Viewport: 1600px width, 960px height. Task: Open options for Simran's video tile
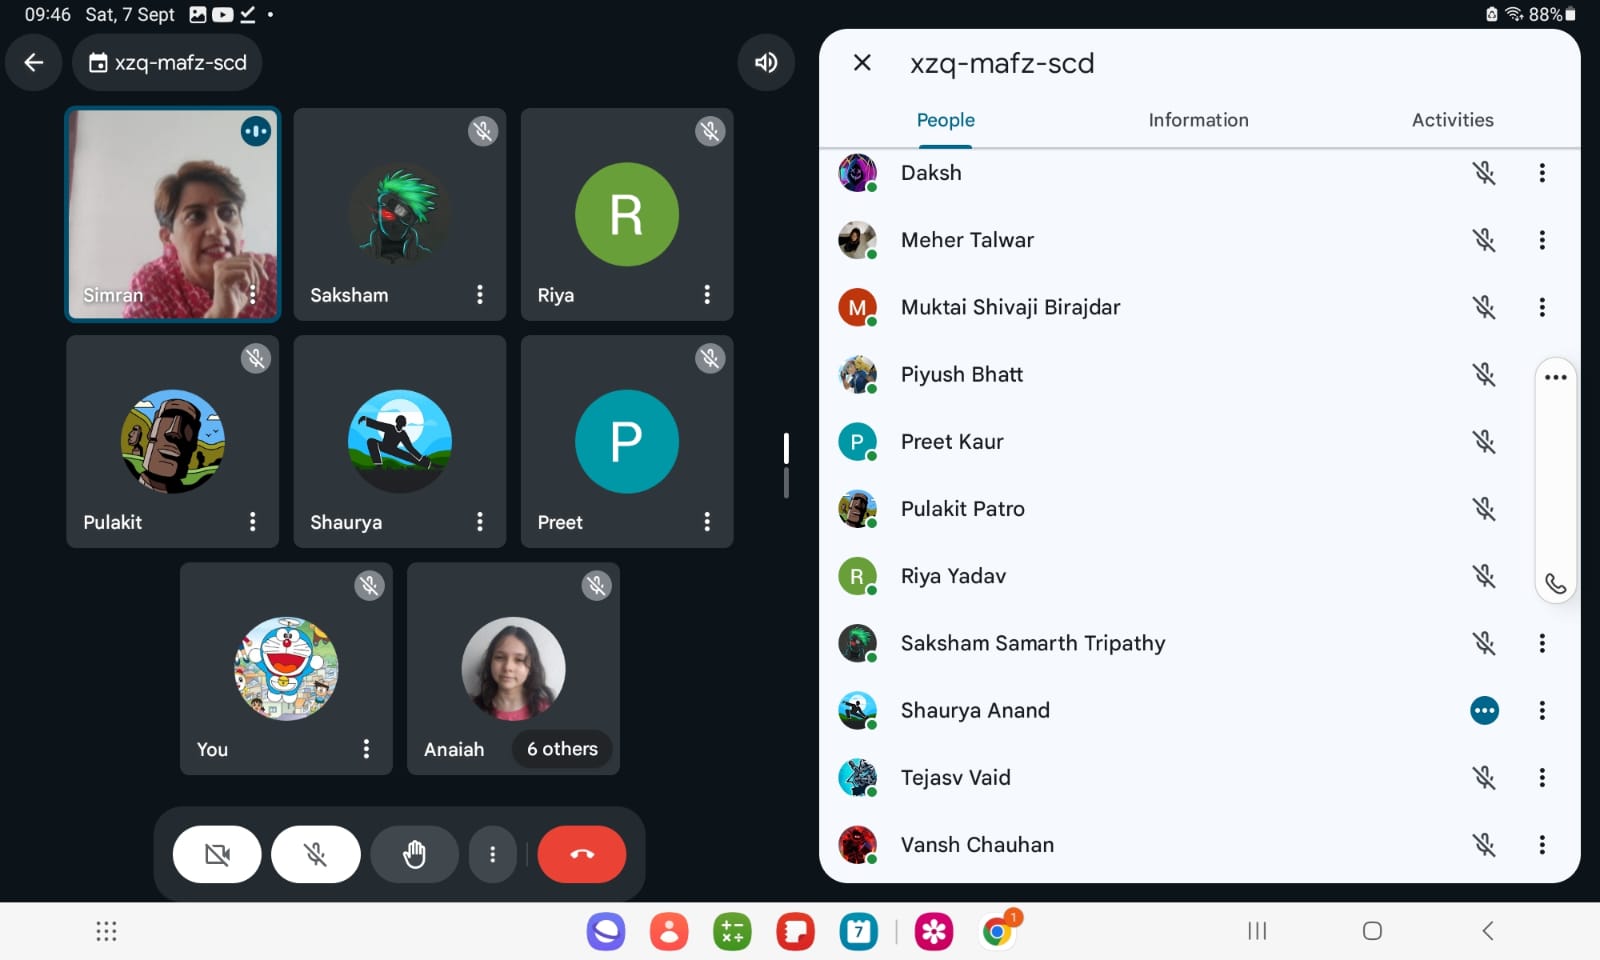[x=253, y=294]
